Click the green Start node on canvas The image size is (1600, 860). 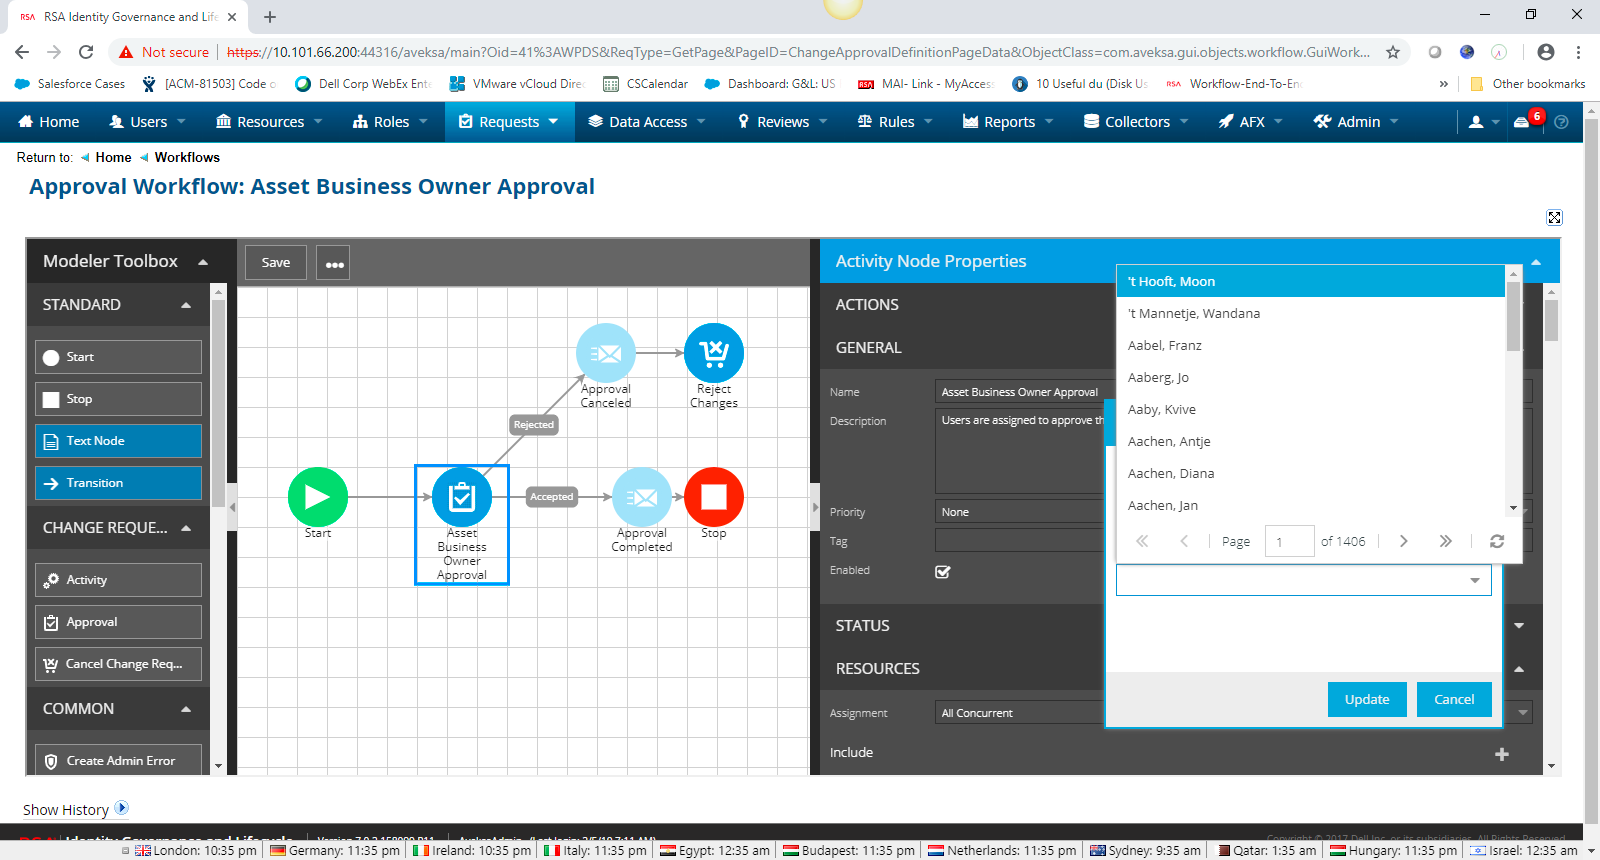[317, 497]
